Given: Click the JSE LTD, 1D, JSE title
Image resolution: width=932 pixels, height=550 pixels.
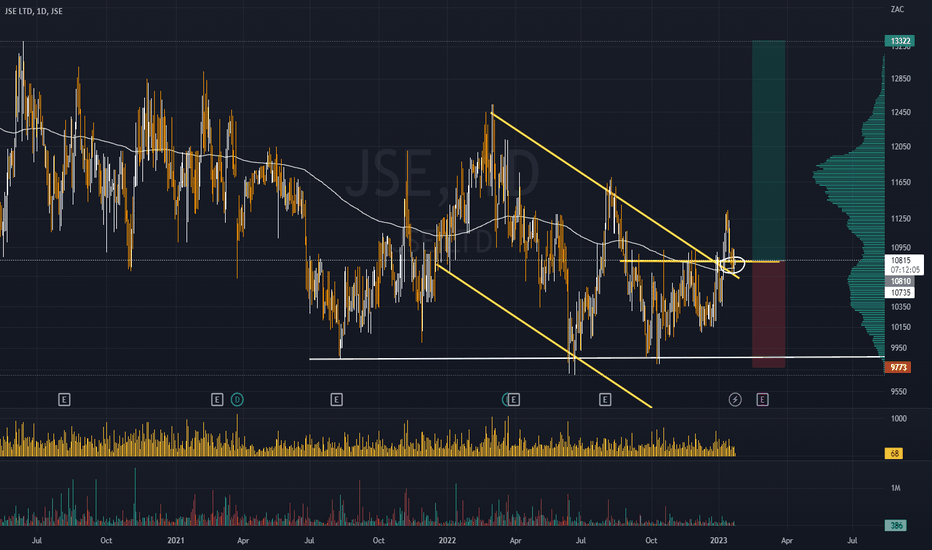Looking at the screenshot, I should (33, 11).
